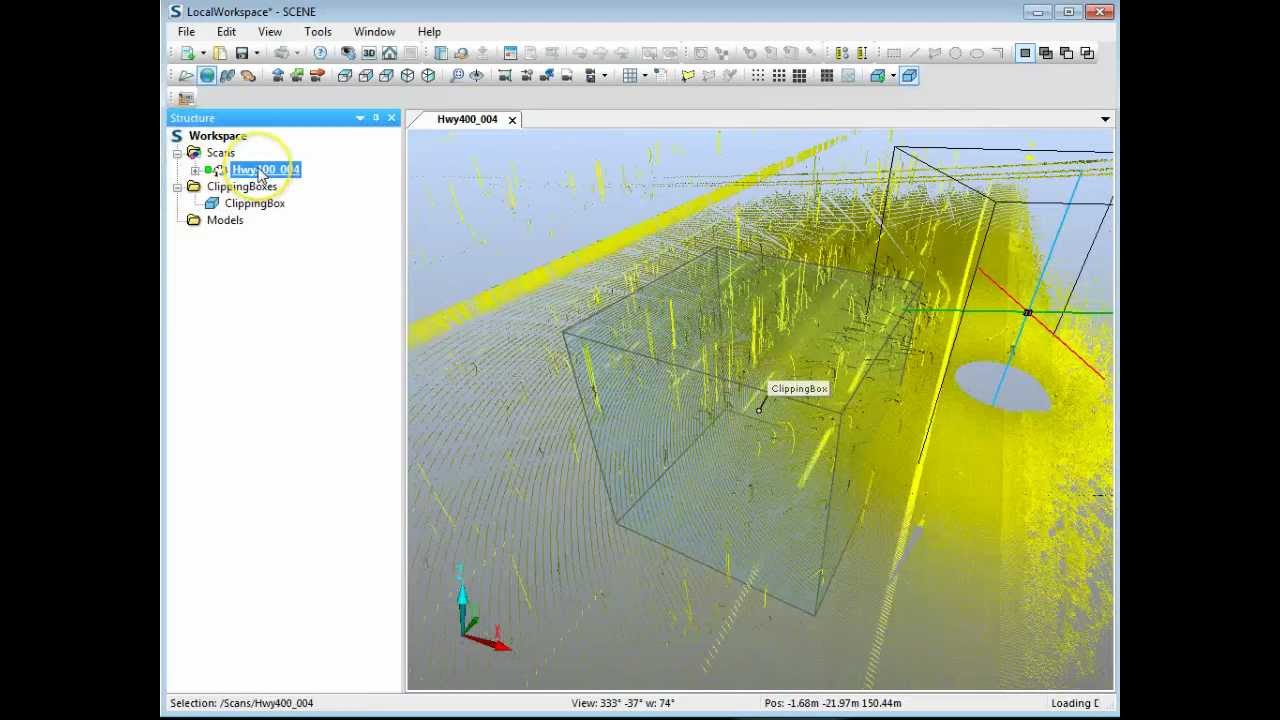Select the Workspace root item

point(217,136)
